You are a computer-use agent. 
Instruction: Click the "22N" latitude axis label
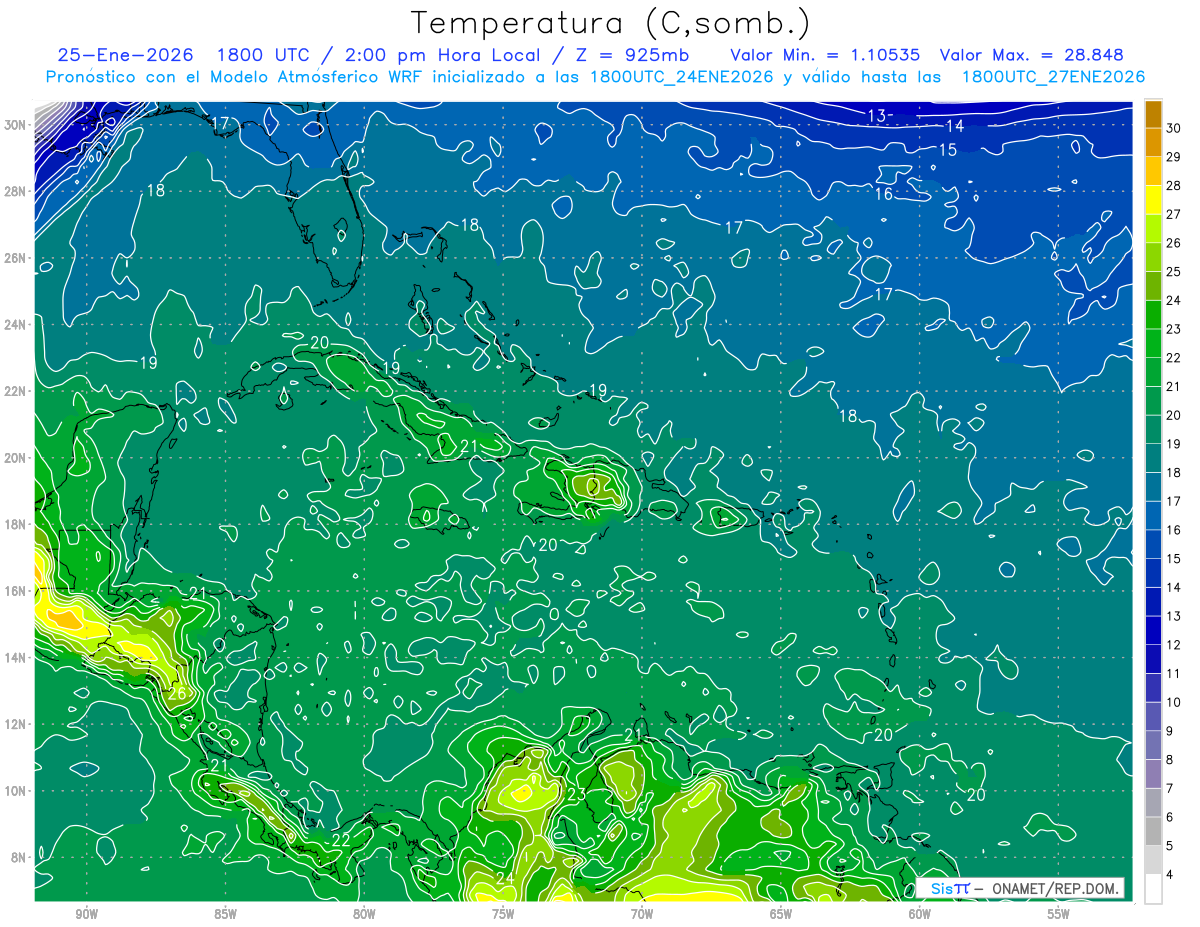(16, 391)
